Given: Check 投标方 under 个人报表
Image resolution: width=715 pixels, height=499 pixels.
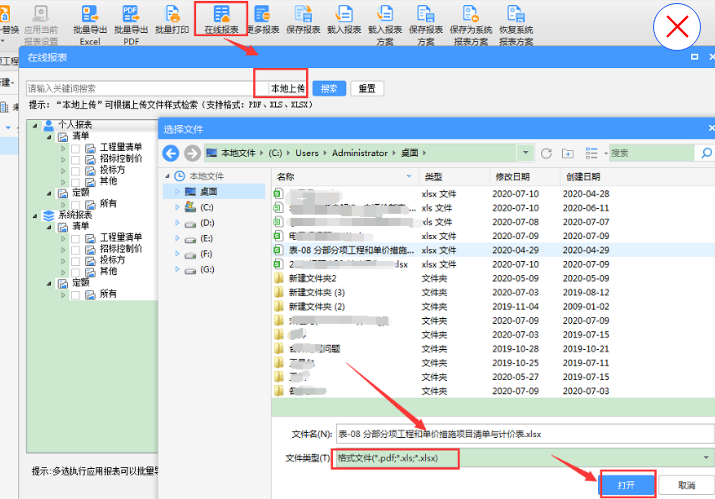Looking at the screenshot, I should pyautogui.click(x=76, y=171).
